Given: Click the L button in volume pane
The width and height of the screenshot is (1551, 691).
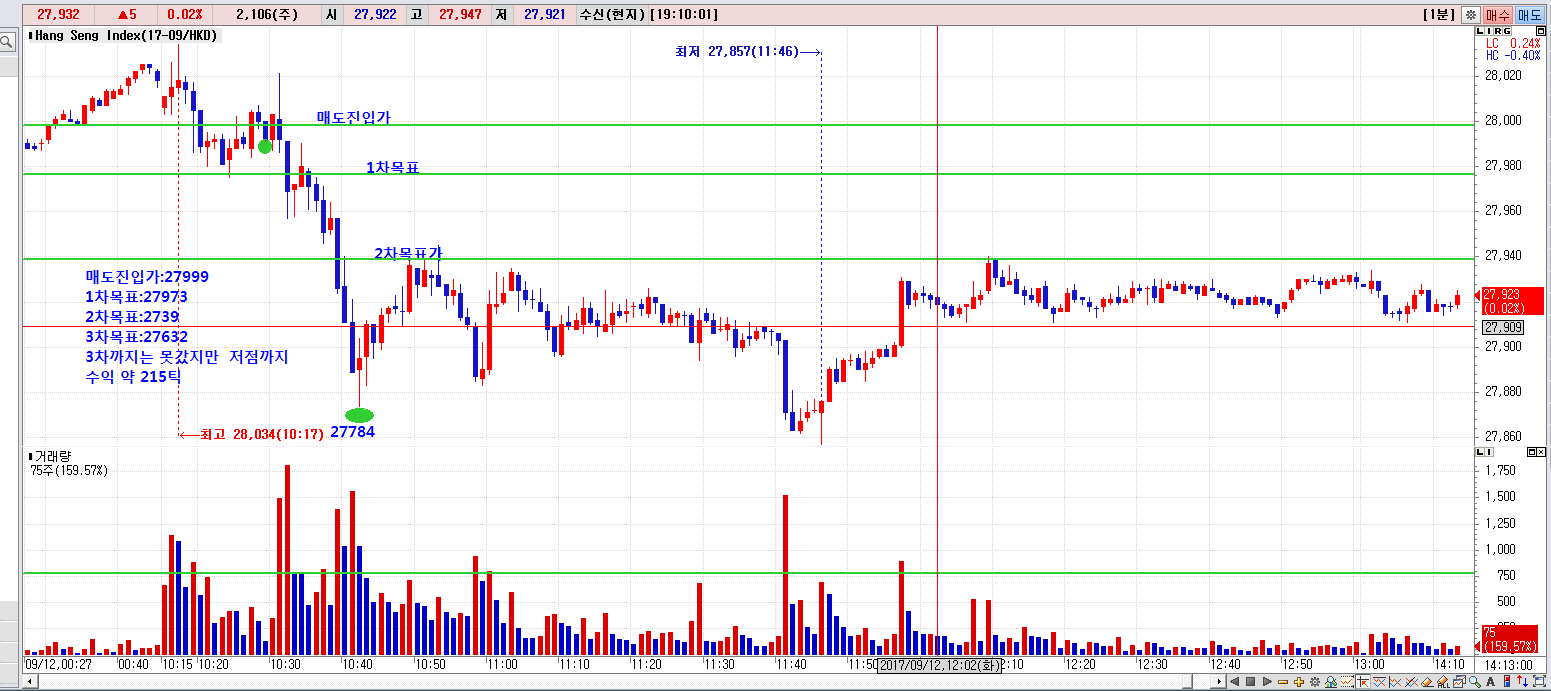Looking at the screenshot, I should click(x=1480, y=453).
